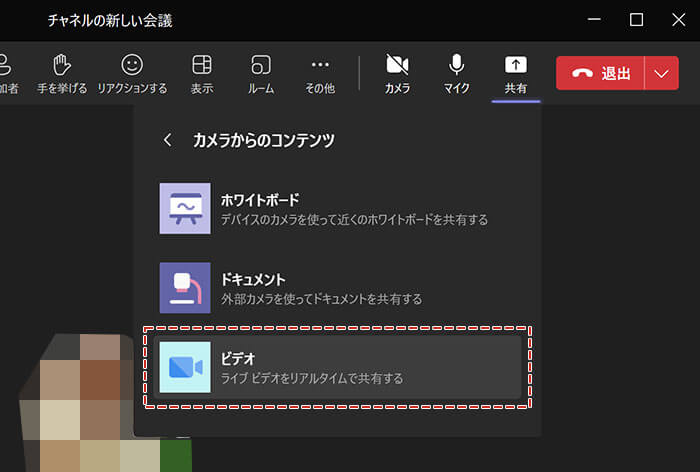Viewport: 700px width, 472px height.
Task: Select the Whiteboard icon tile
Action: tap(185, 208)
